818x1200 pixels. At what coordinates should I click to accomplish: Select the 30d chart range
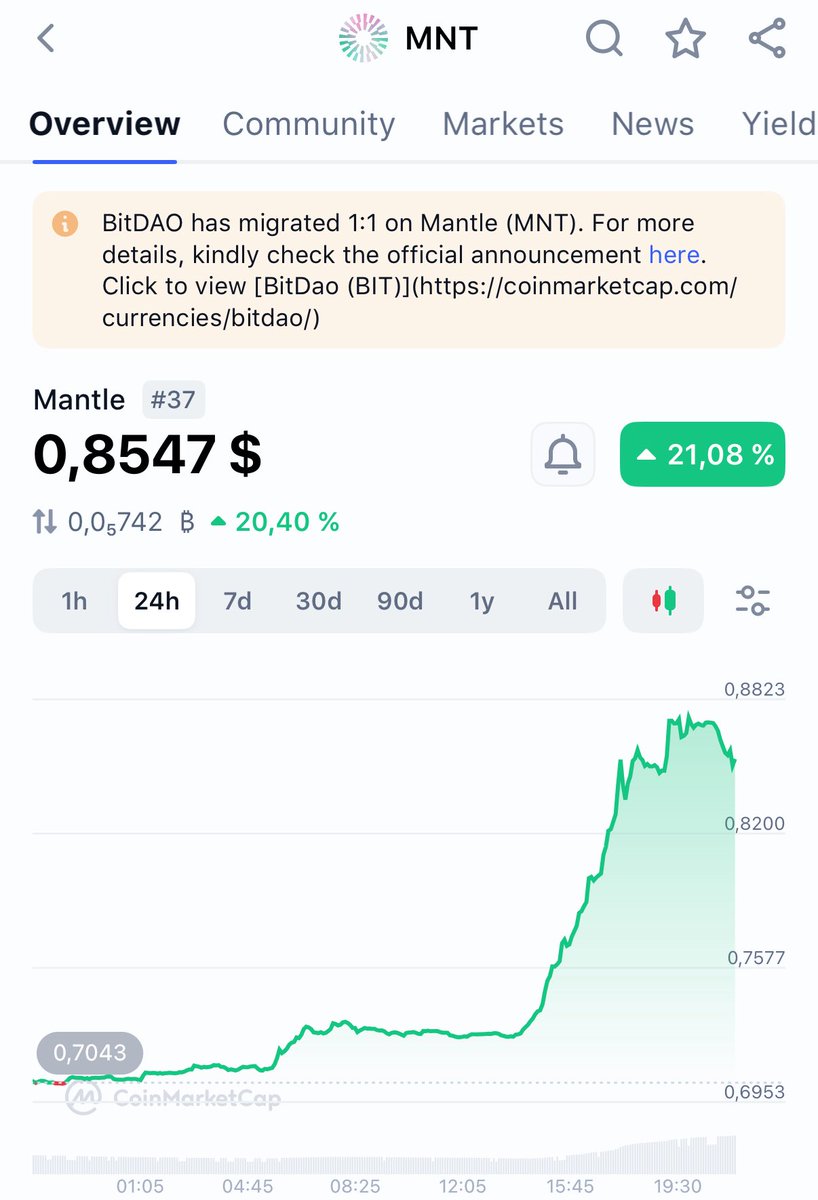[x=318, y=601]
